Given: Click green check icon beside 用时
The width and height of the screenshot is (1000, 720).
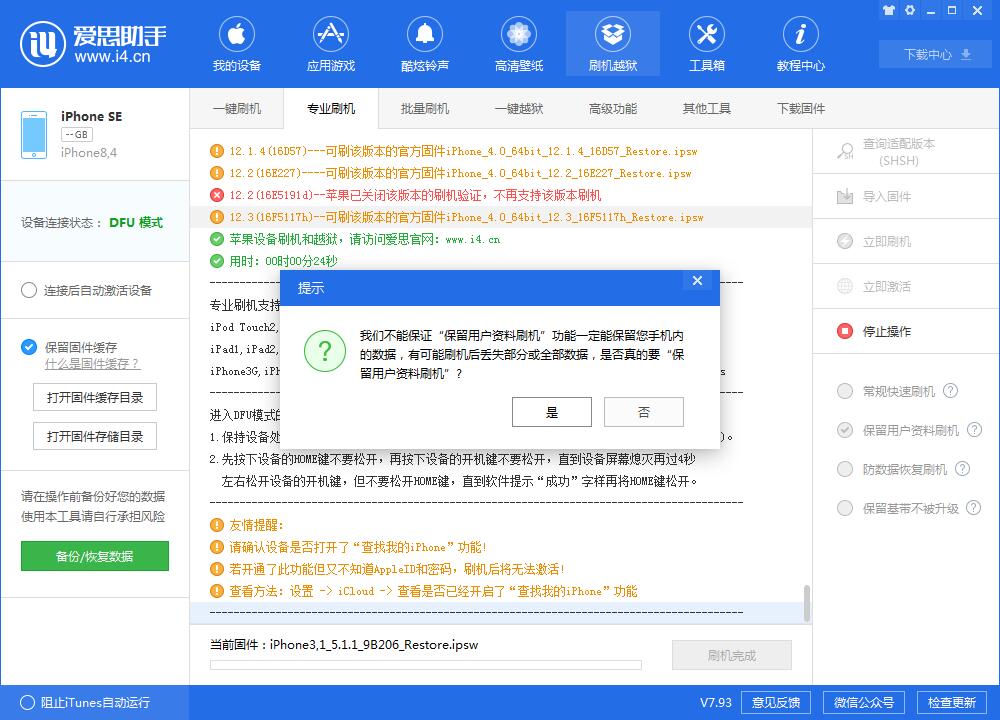Looking at the screenshot, I should pyautogui.click(x=217, y=261).
